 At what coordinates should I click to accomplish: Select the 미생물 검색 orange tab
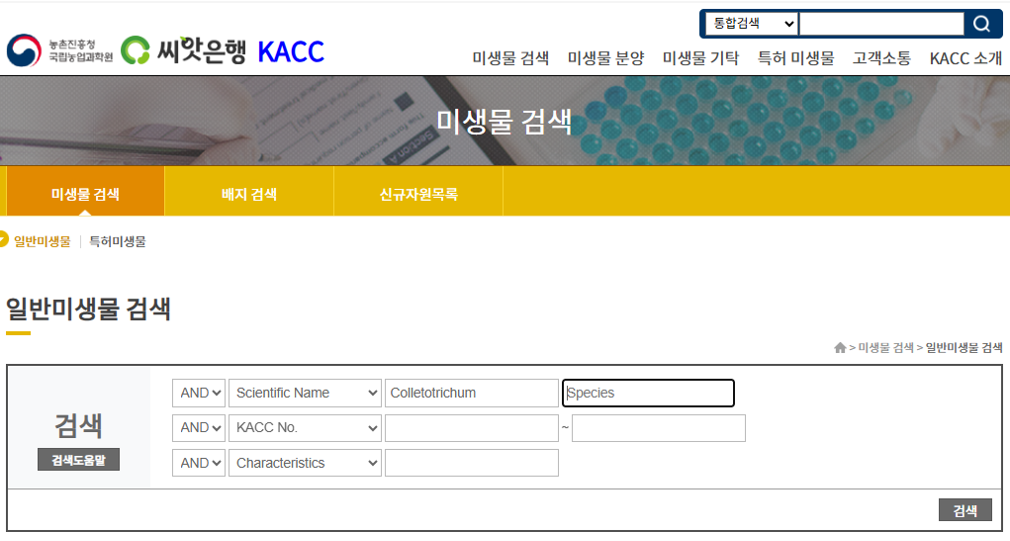(x=85, y=191)
